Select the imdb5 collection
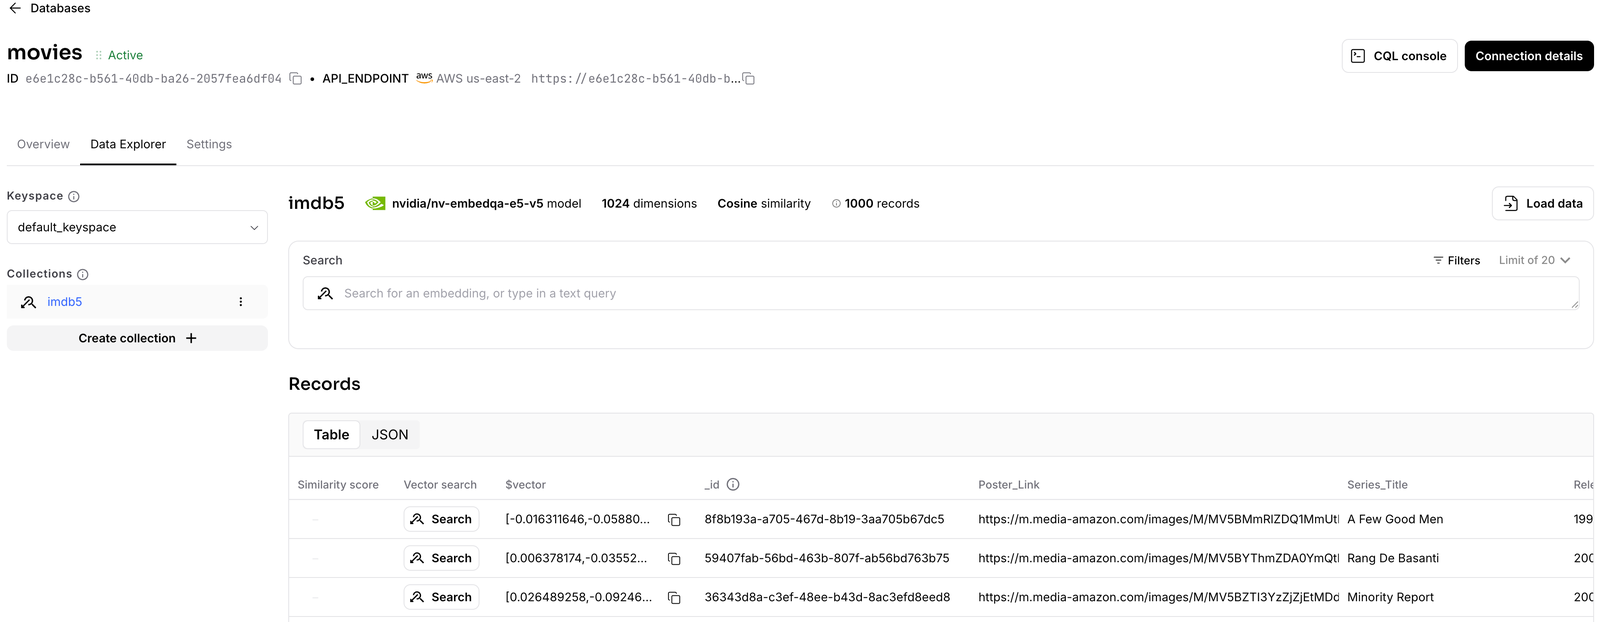Screen dimensions: 1600x622 65,301
